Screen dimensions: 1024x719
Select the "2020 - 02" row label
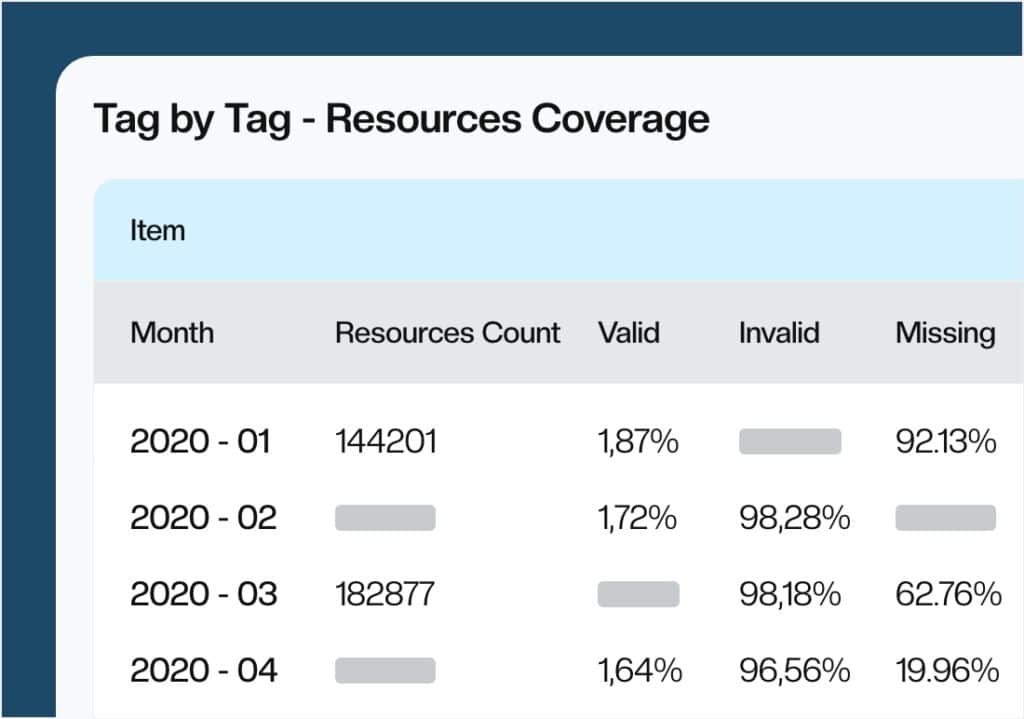click(x=203, y=518)
